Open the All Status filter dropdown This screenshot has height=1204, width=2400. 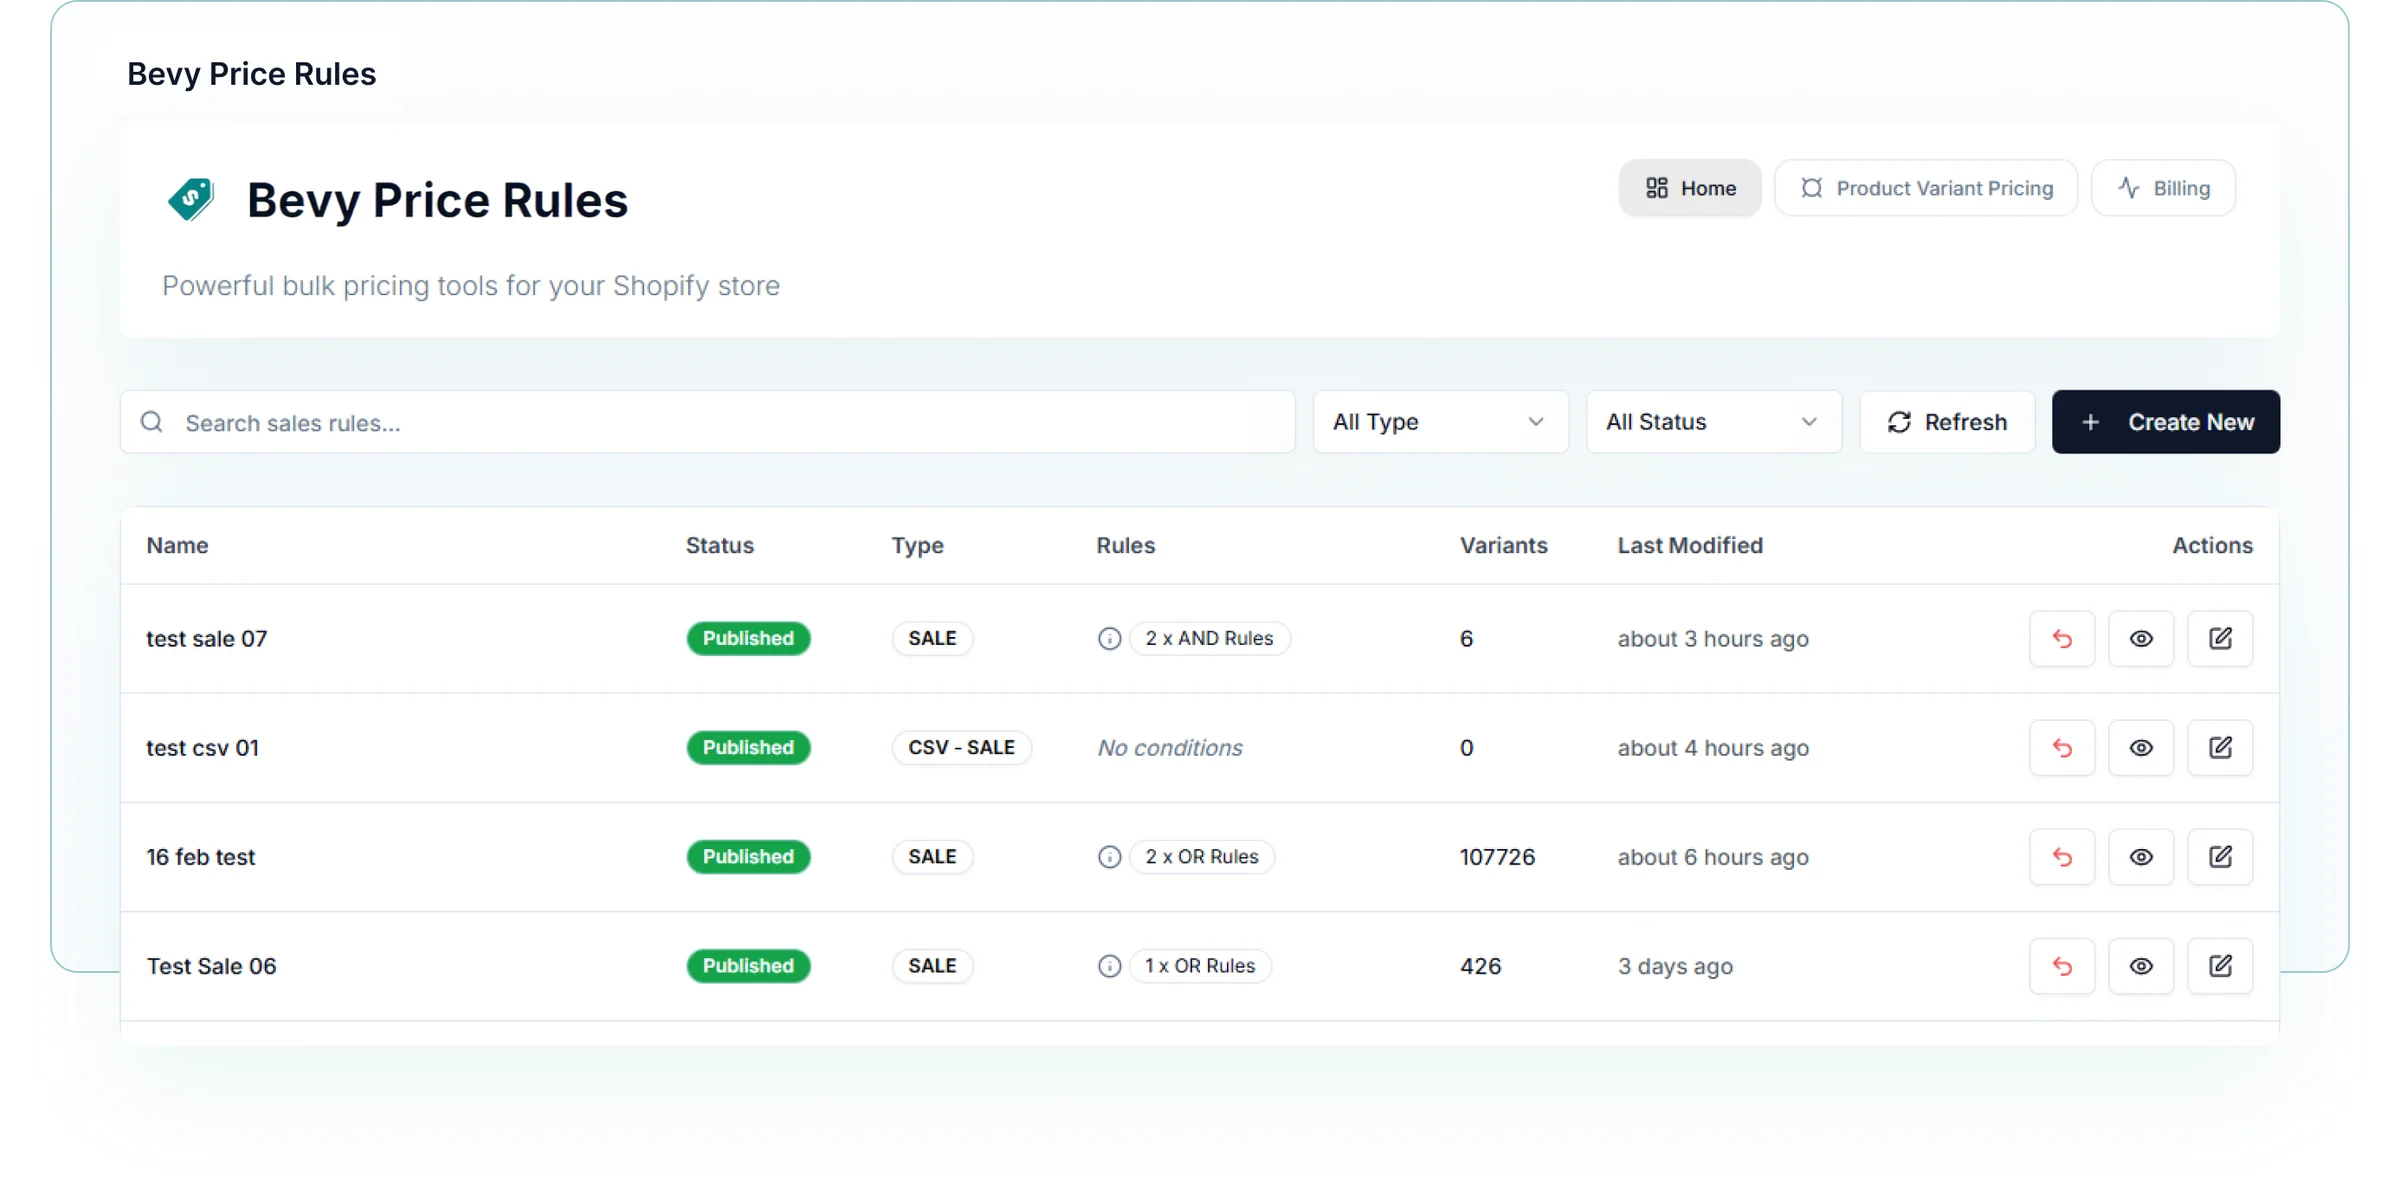[x=1713, y=421]
